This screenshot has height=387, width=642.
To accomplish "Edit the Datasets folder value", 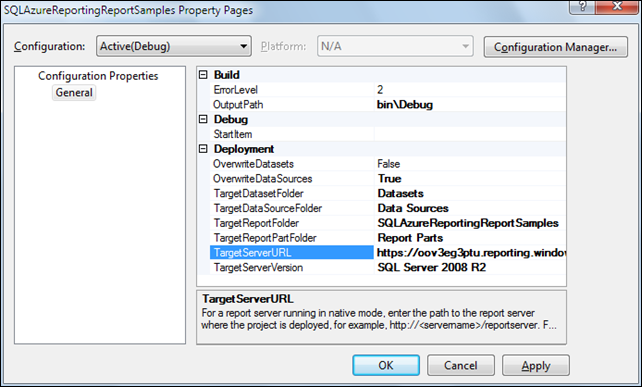I will 470,193.
